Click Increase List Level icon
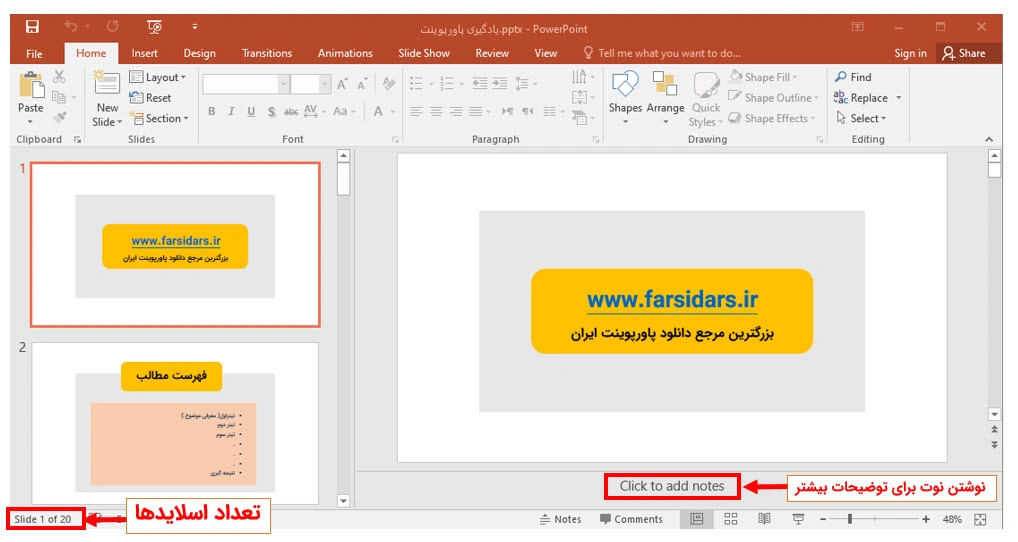The width and height of the screenshot is (1018, 542). click(499, 83)
